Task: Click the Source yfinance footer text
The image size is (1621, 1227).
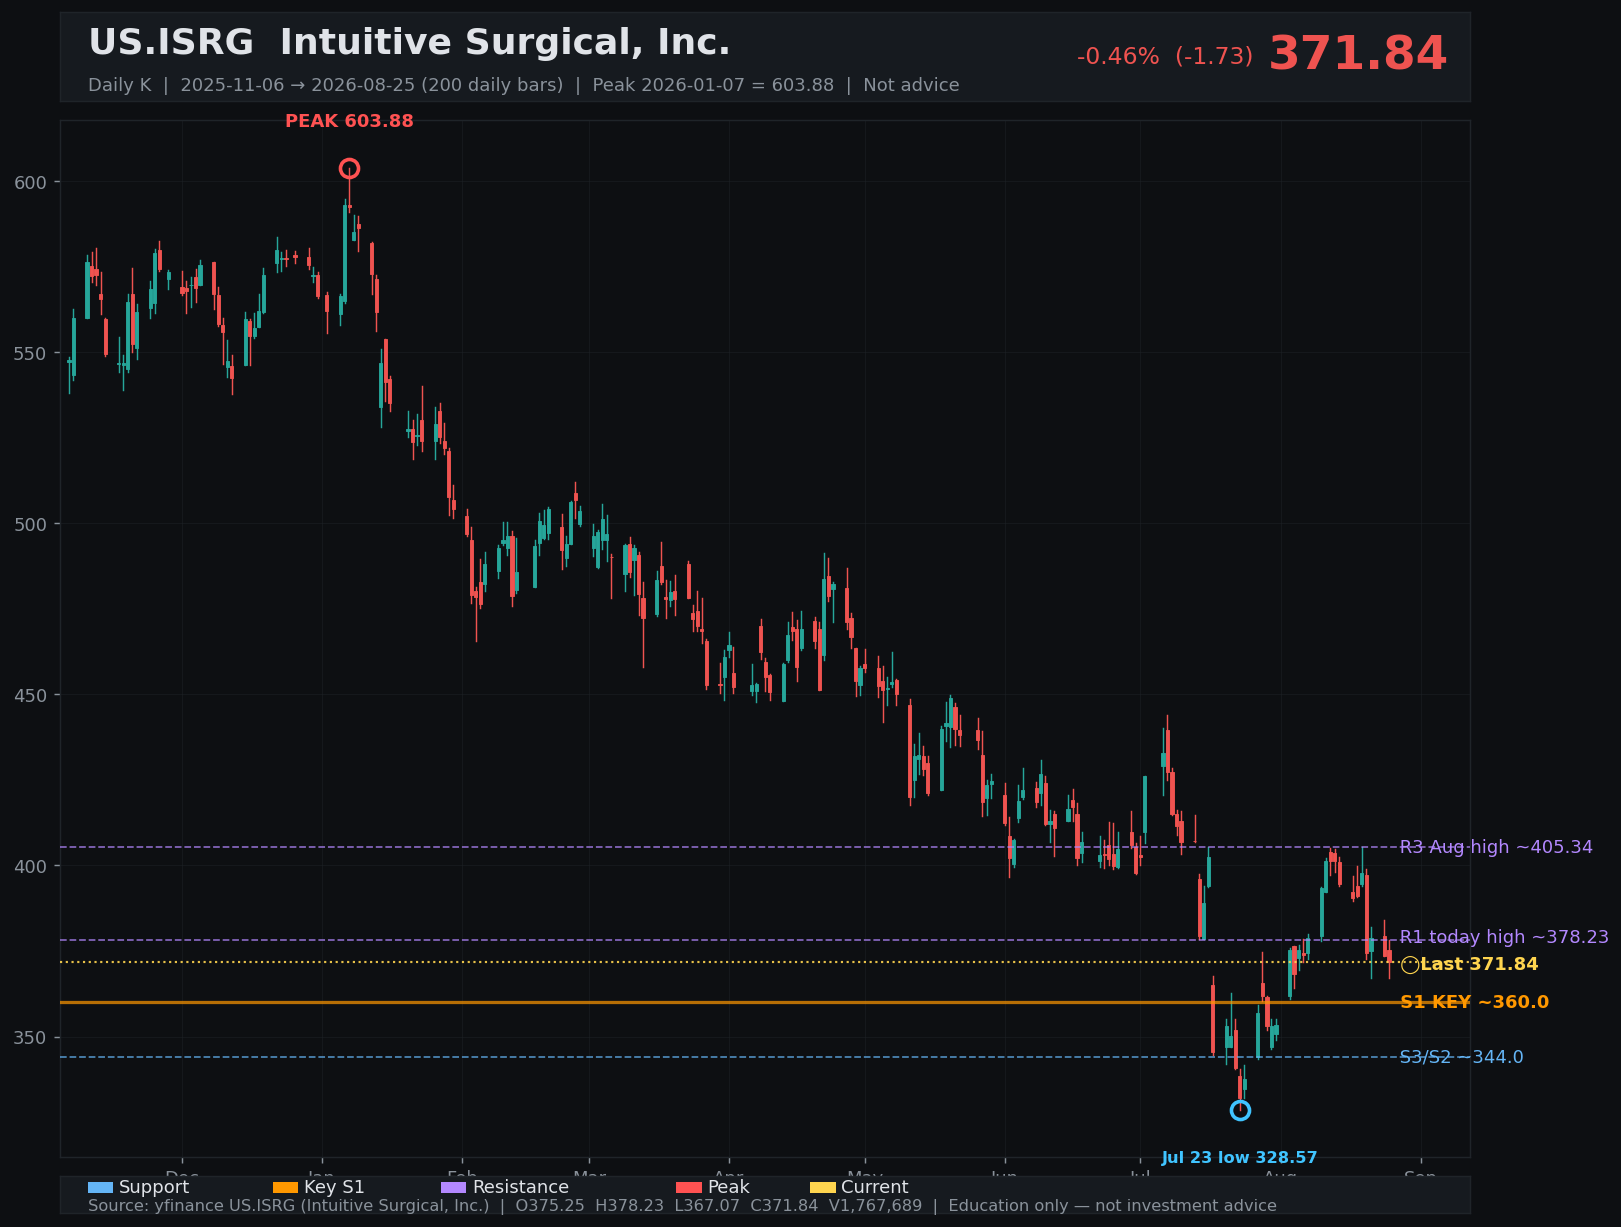Action: 682,1206
